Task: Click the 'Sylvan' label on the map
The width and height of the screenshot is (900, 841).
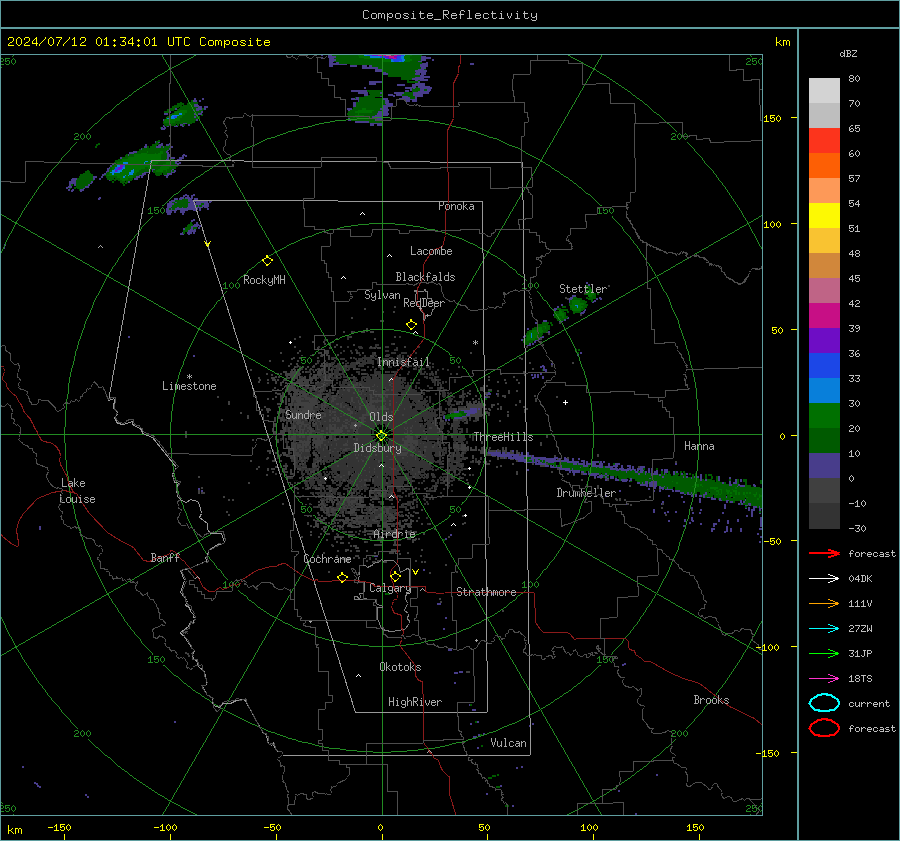Action: (382, 295)
